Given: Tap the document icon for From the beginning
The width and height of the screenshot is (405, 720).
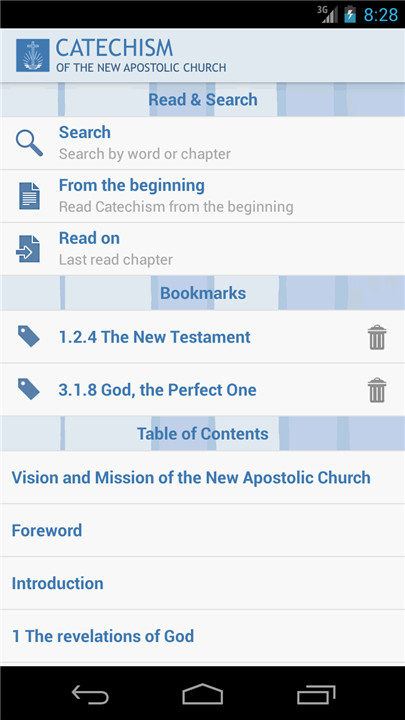Looking at the screenshot, I should coord(29,196).
